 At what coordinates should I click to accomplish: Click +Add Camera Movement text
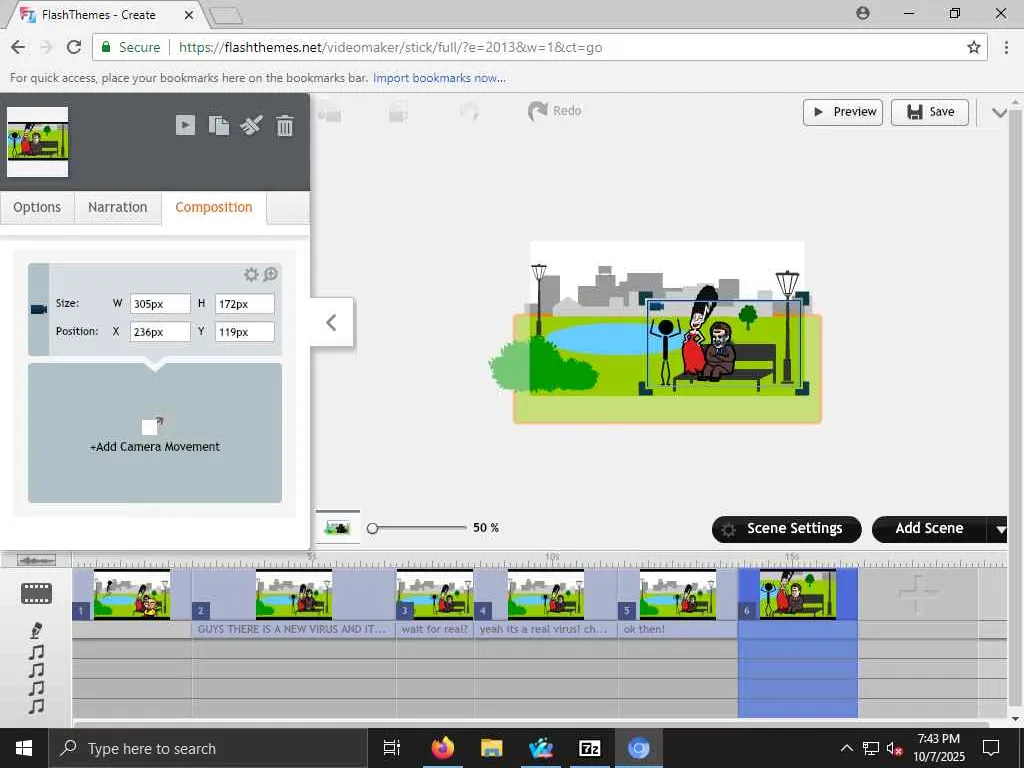[155, 447]
